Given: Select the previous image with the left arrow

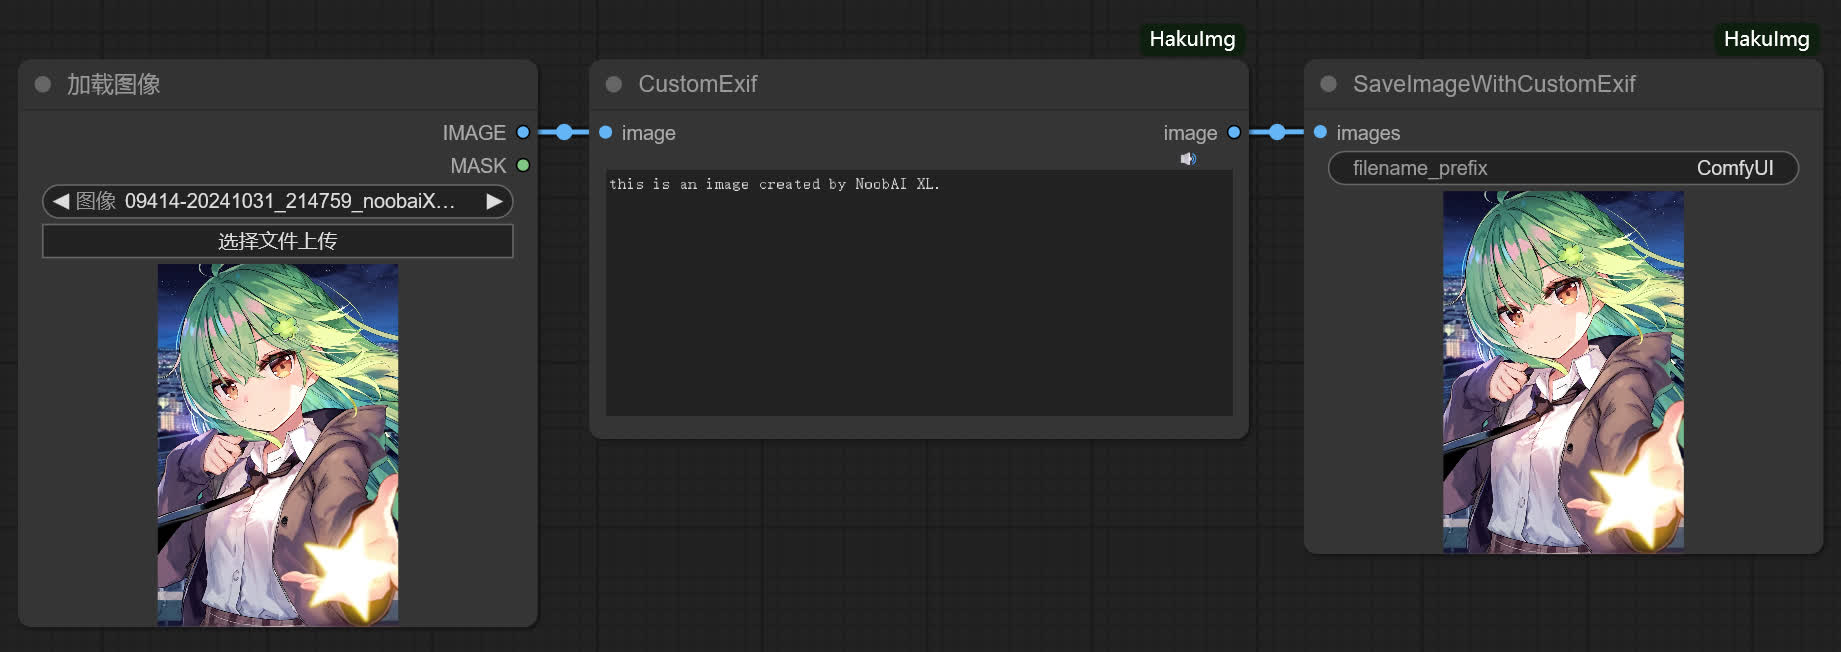Looking at the screenshot, I should coord(61,201).
